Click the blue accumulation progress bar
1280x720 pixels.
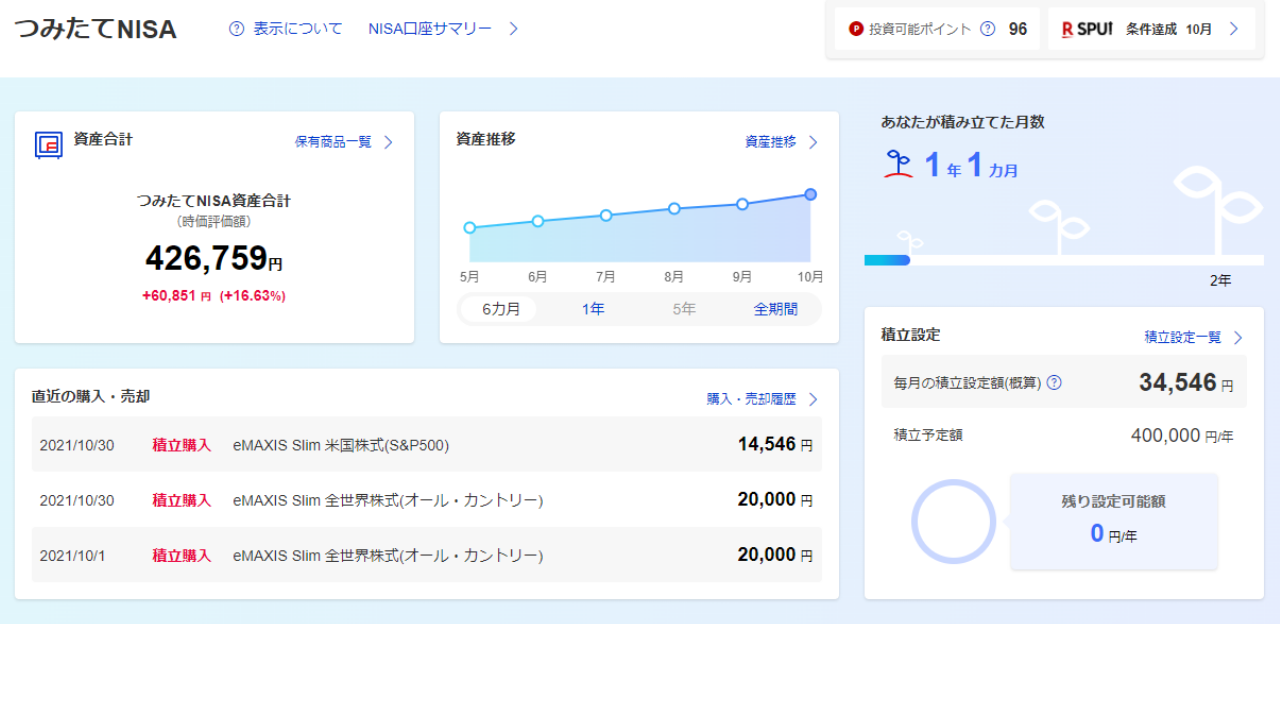(887, 260)
